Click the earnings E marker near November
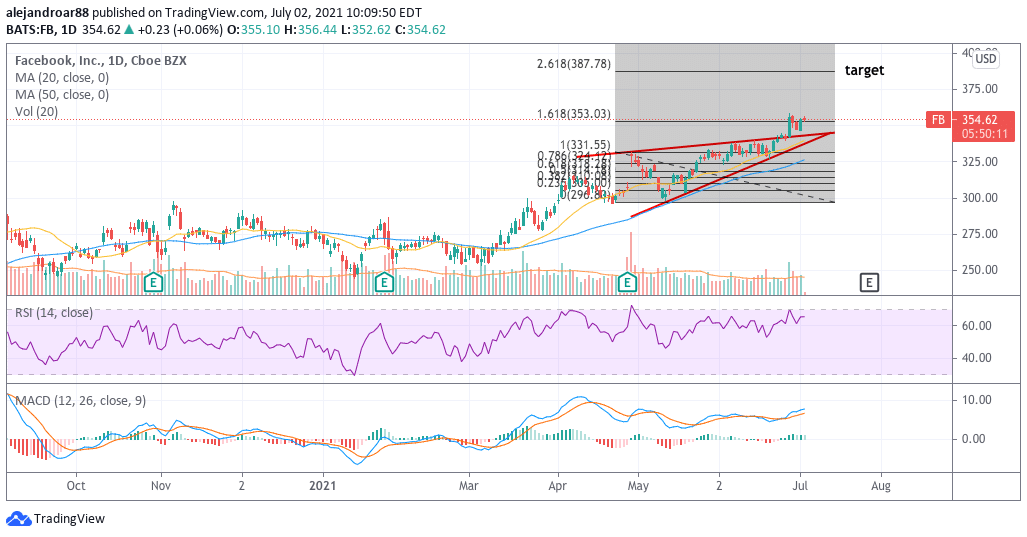Screen dimensions: 1027x537 [153, 283]
